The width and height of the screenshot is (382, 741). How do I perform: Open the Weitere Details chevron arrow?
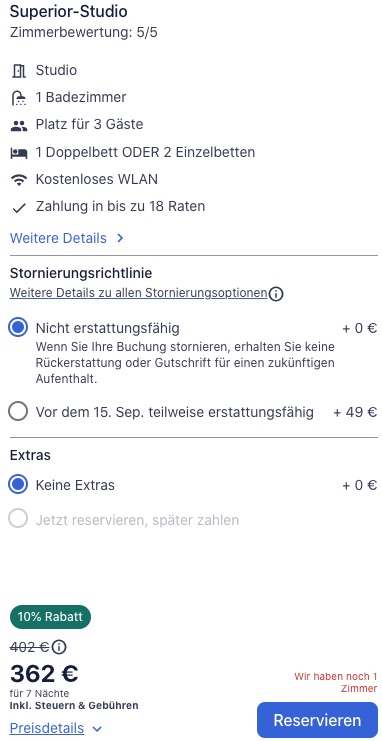tap(120, 238)
